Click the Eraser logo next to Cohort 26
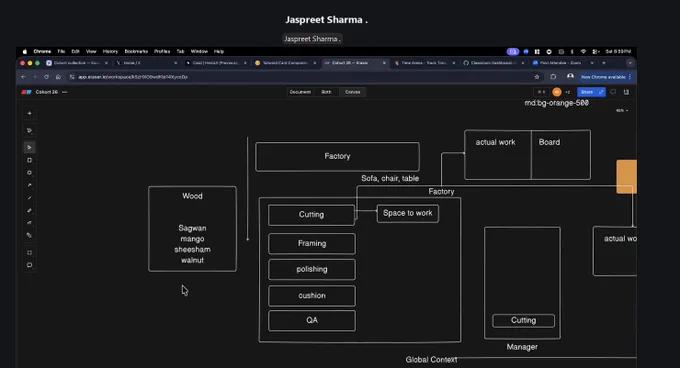 coord(26,92)
